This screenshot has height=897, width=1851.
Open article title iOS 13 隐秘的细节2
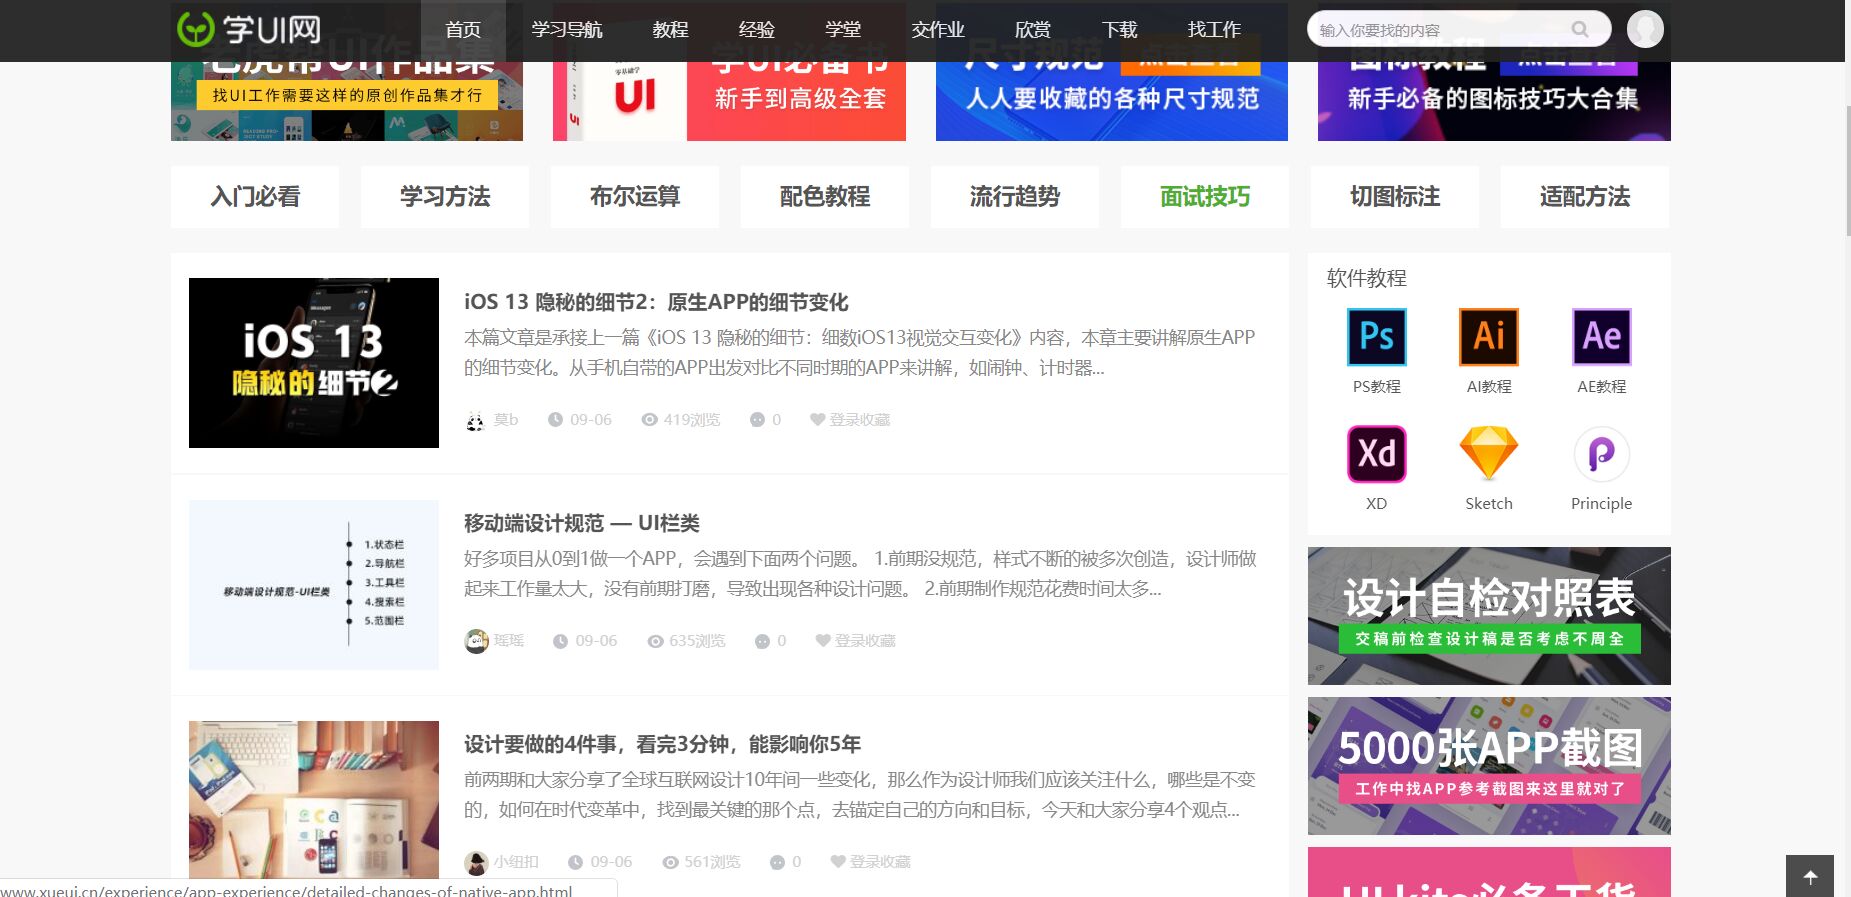point(656,302)
